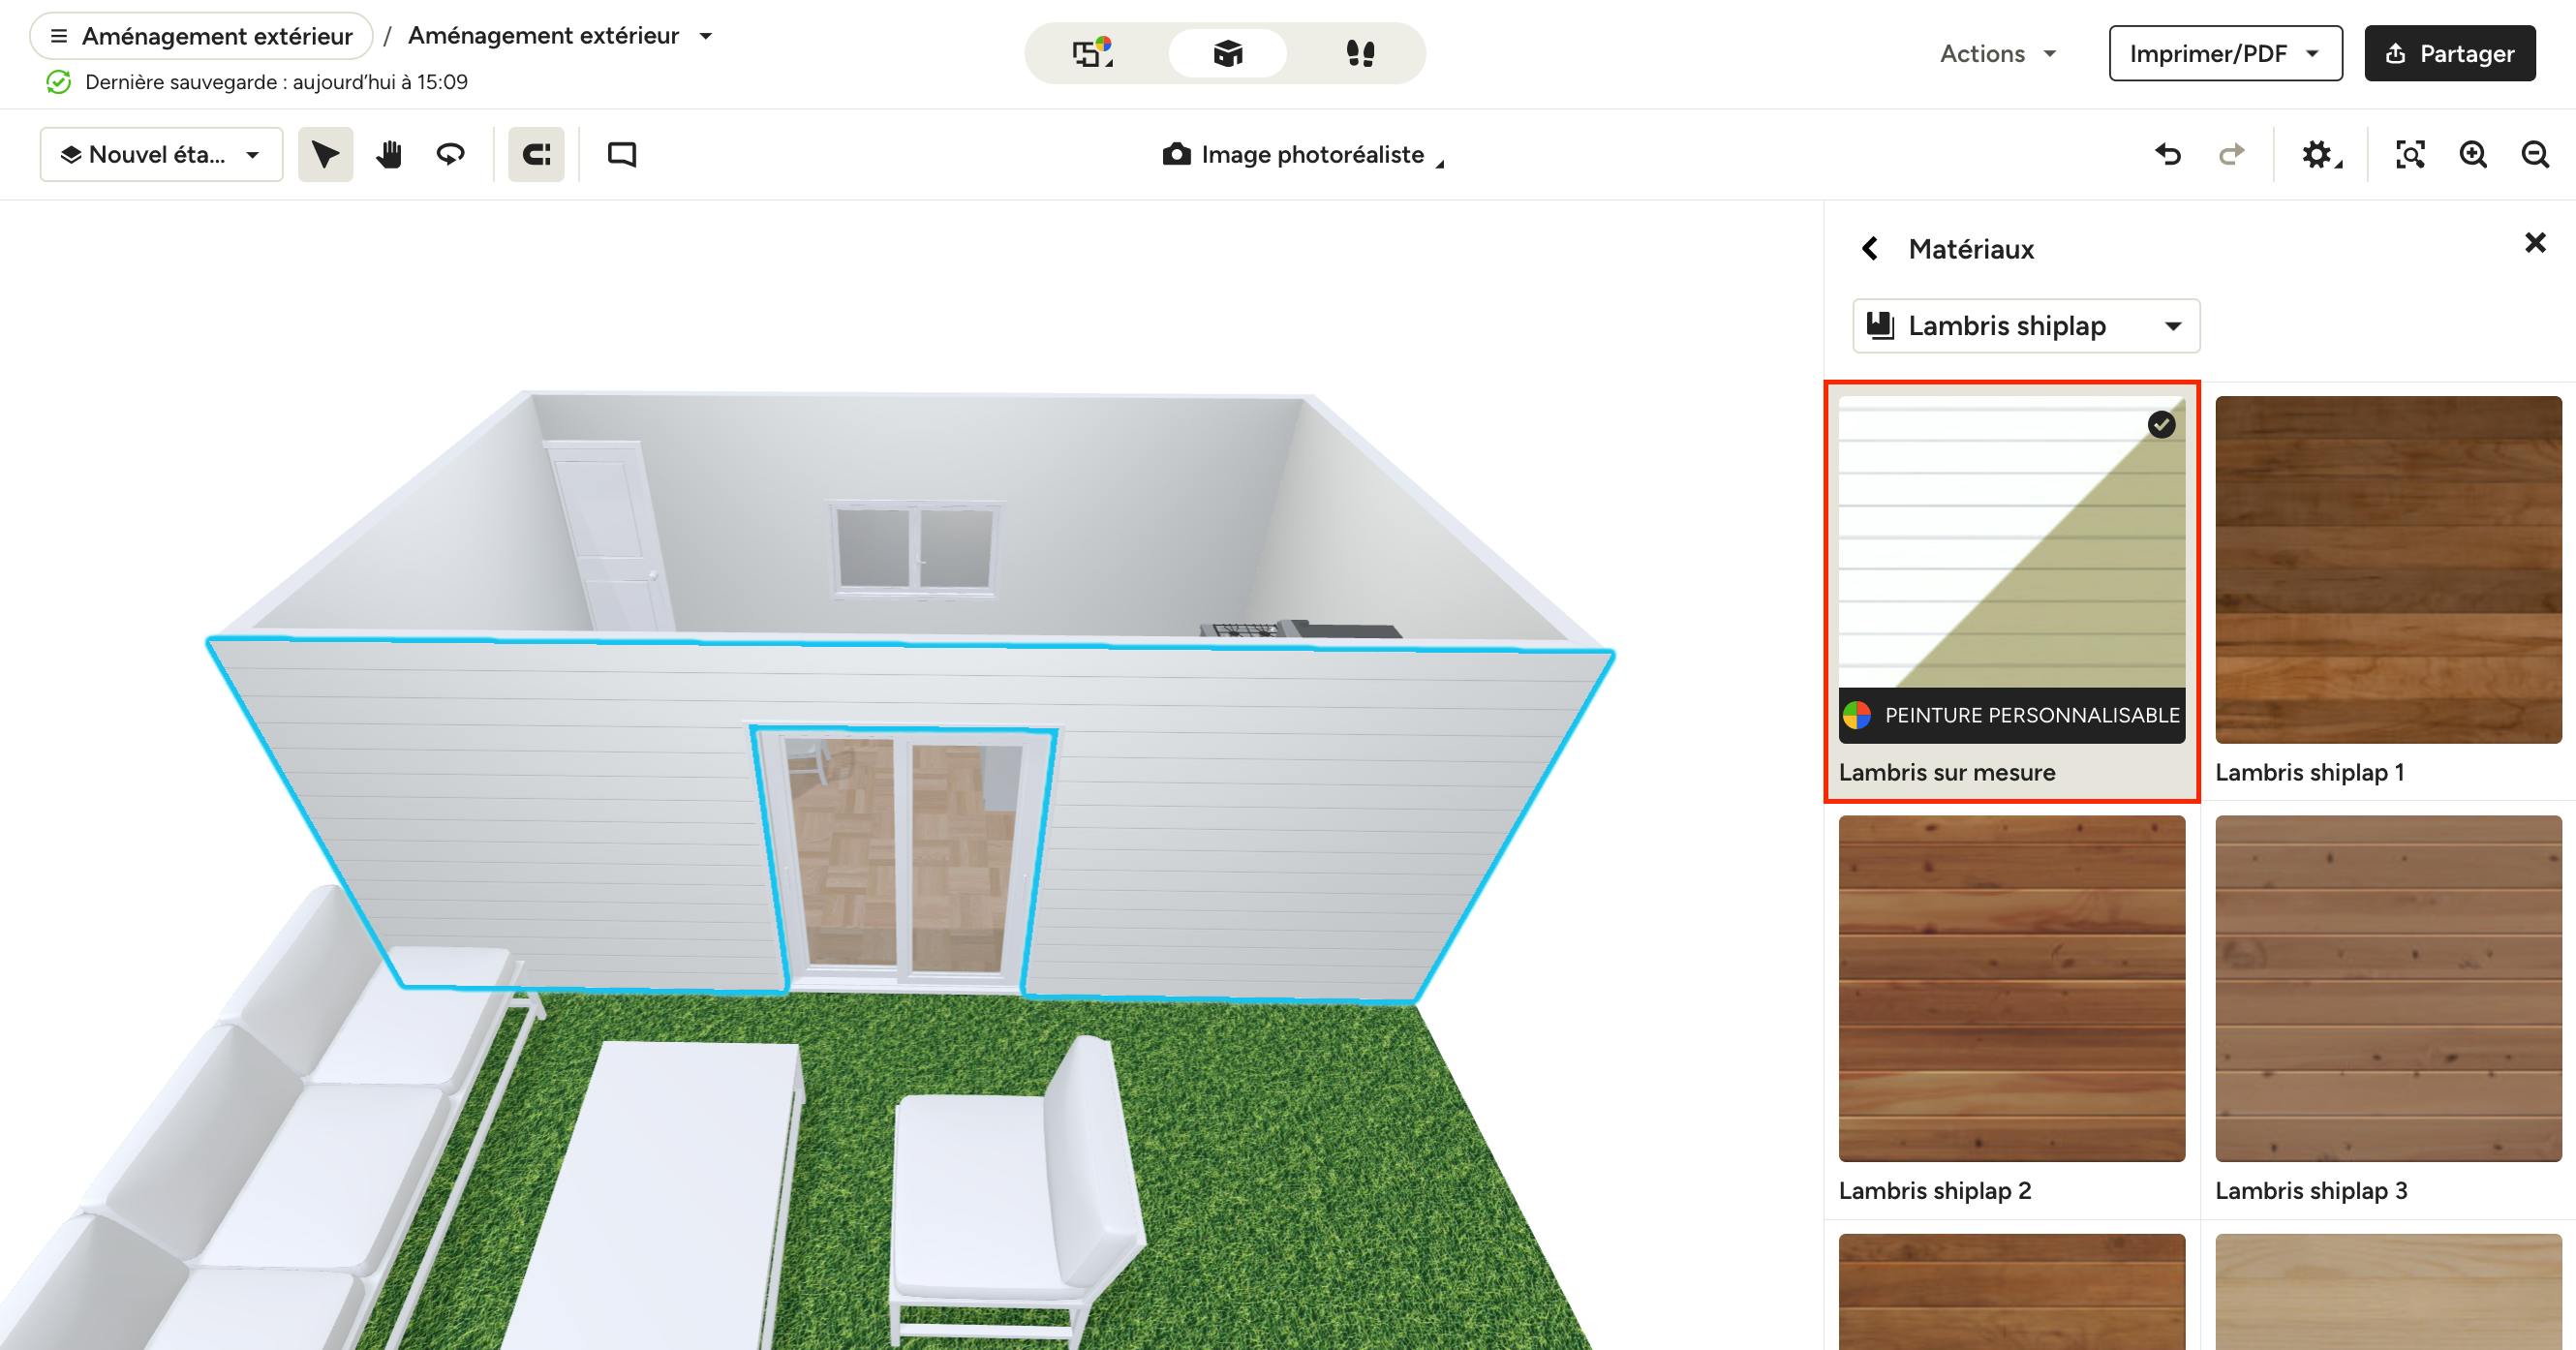Switch to 3D view mode
This screenshot has width=2576, height=1350.
click(1227, 53)
